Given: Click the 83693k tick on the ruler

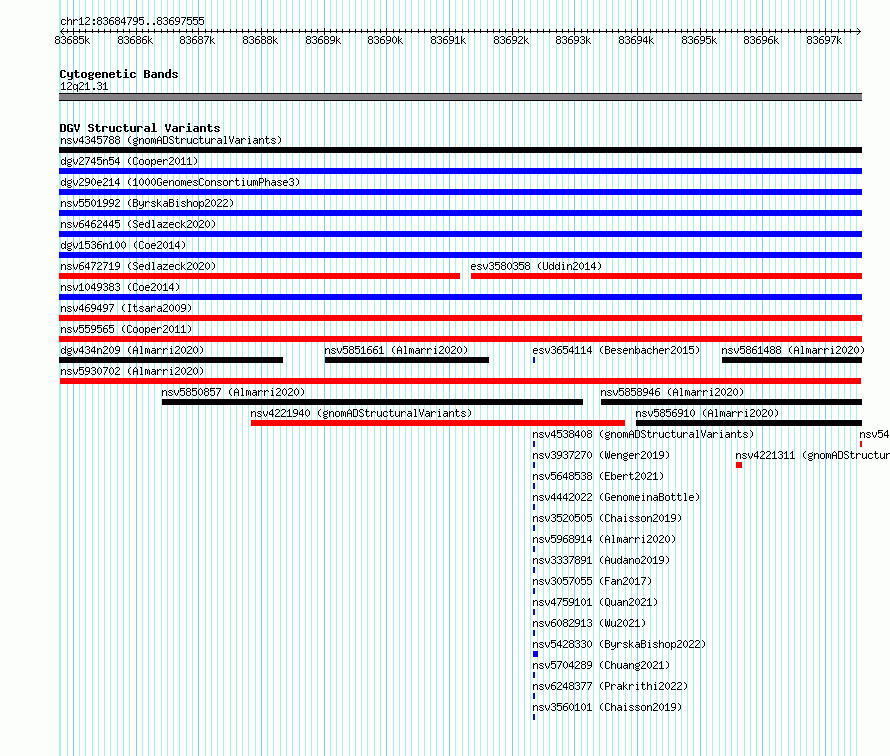Looking at the screenshot, I should point(573,40).
